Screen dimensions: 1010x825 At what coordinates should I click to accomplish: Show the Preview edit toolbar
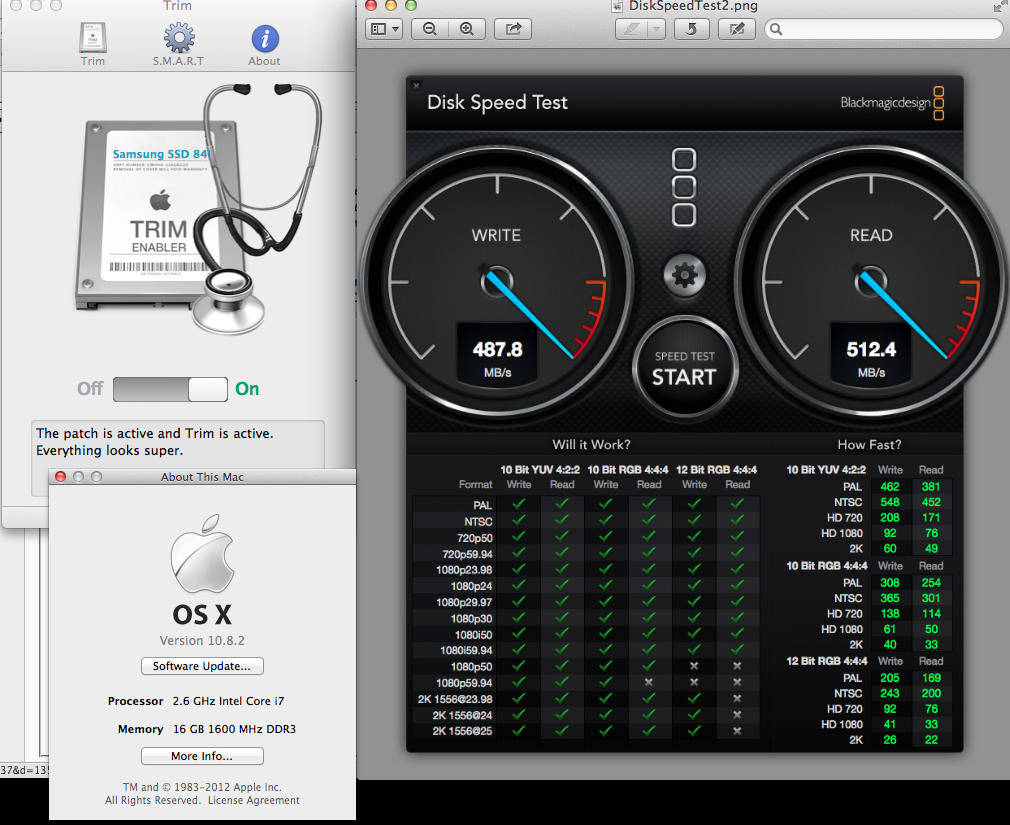737,29
